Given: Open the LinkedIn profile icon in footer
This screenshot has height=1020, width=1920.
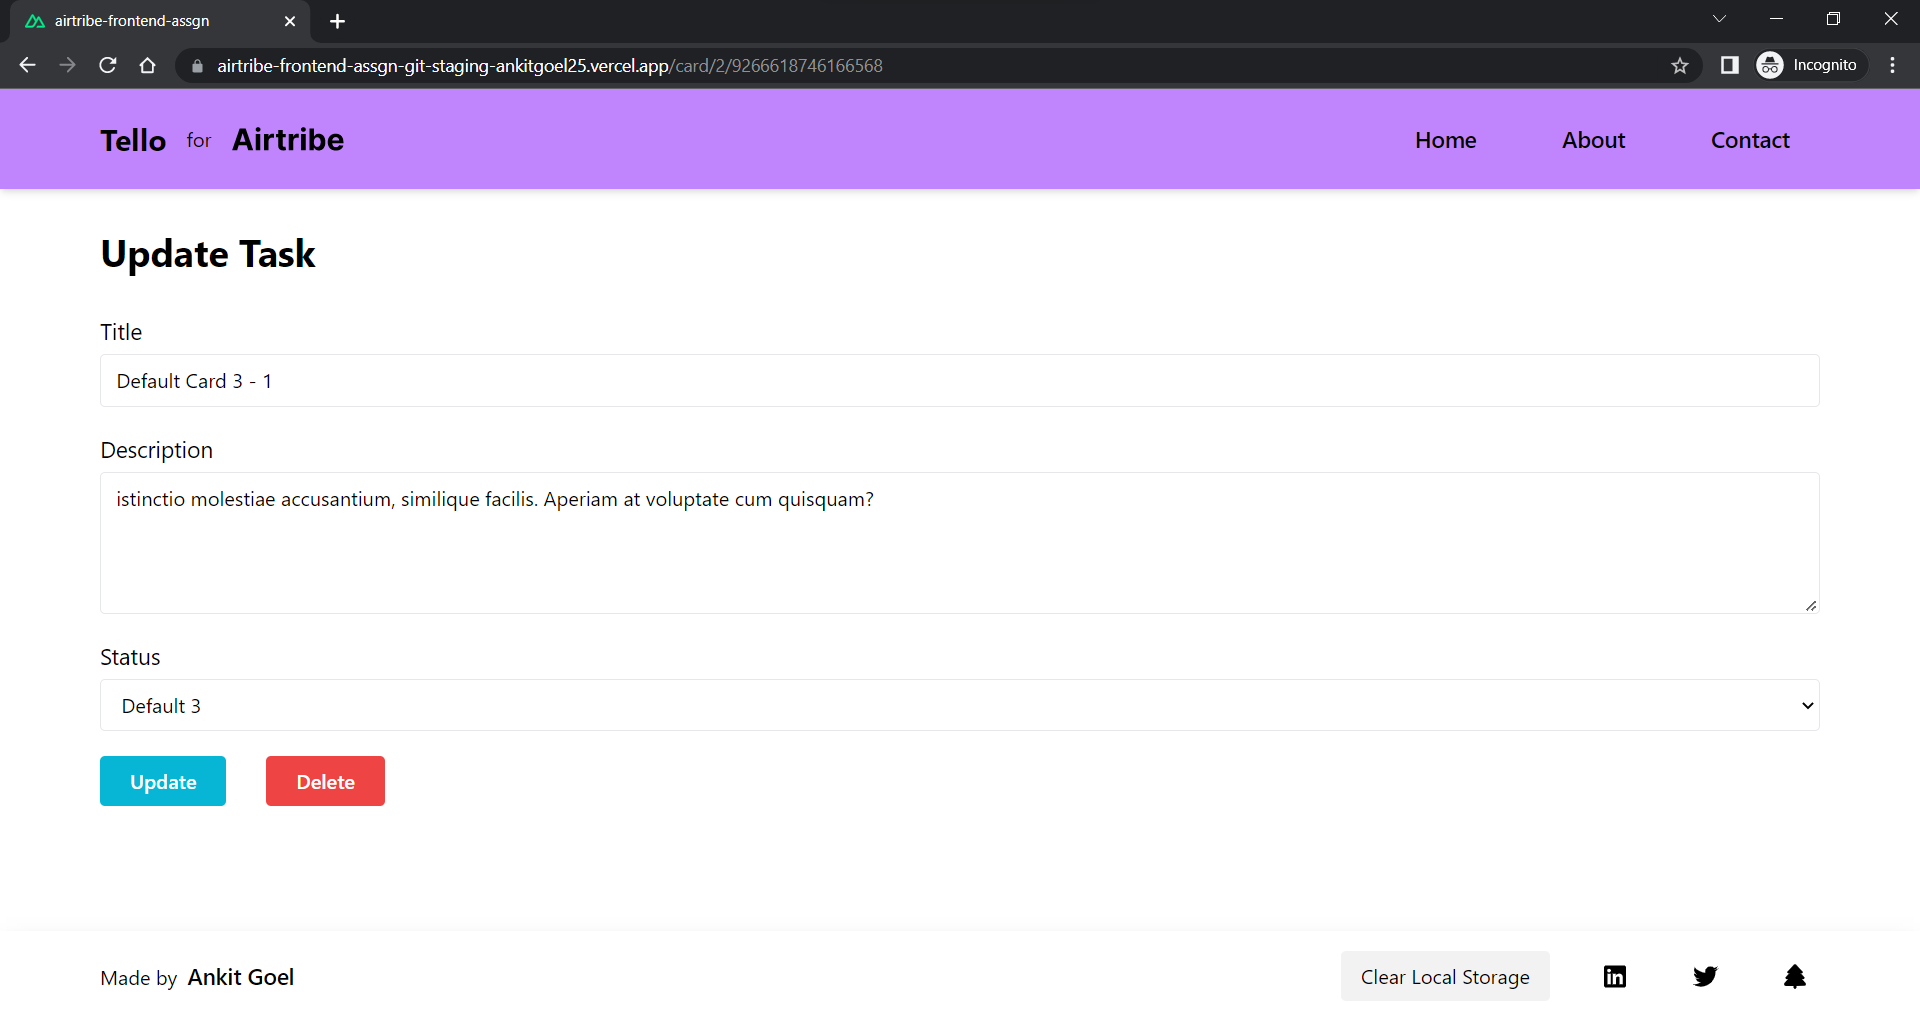Looking at the screenshot, I should [1614, 977].
